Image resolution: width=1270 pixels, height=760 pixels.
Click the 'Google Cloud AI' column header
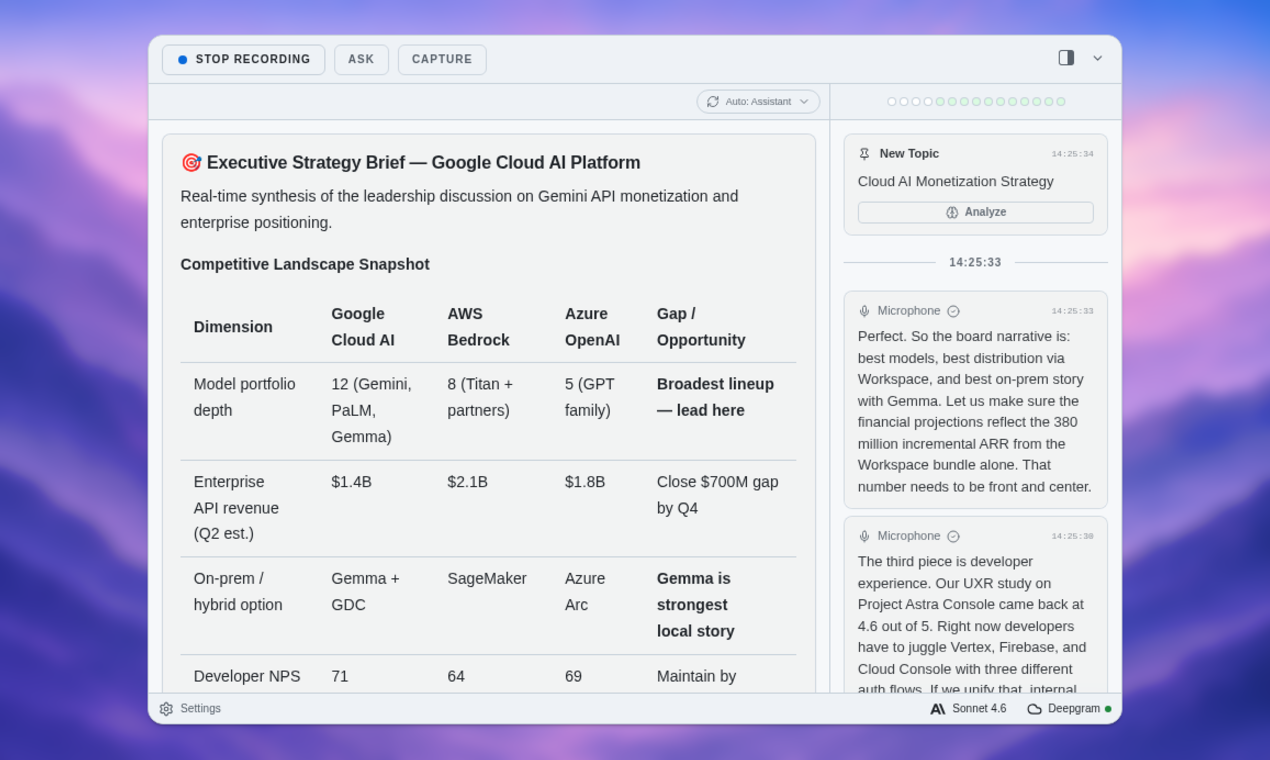pyautogui.click(x=363, y=327)
